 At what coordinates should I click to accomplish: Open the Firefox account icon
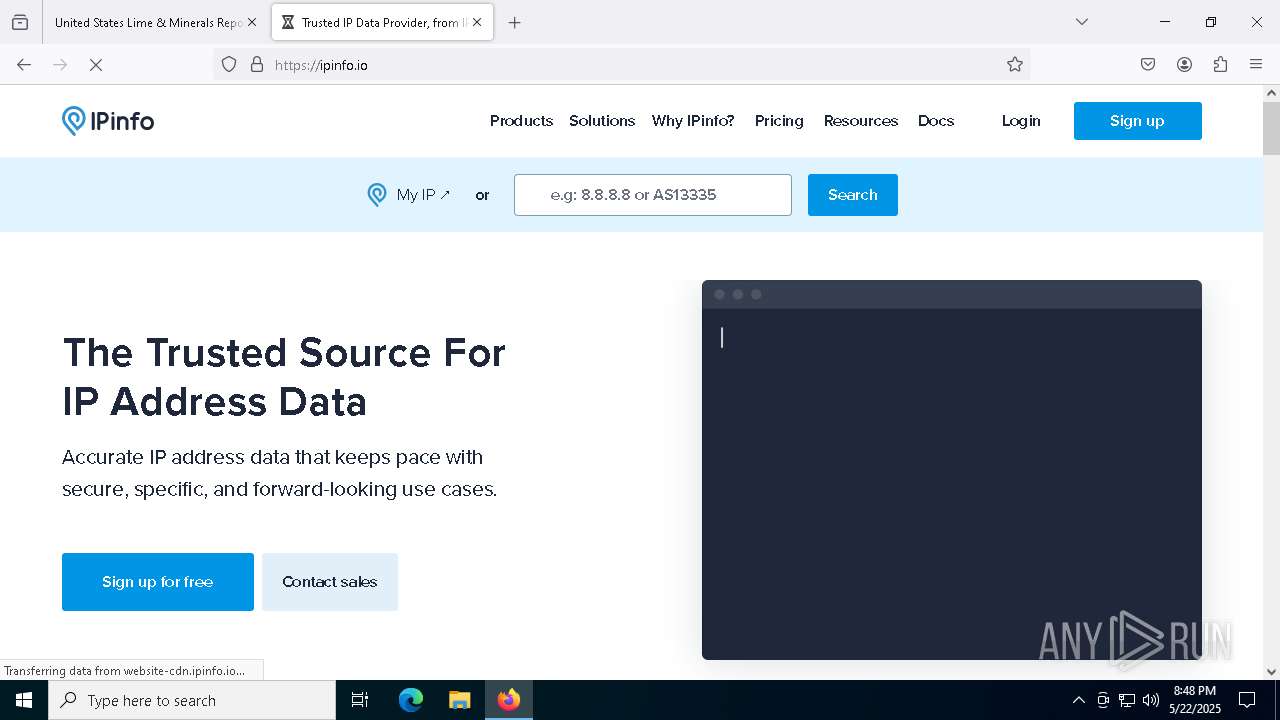click(x=1184, y=65)
